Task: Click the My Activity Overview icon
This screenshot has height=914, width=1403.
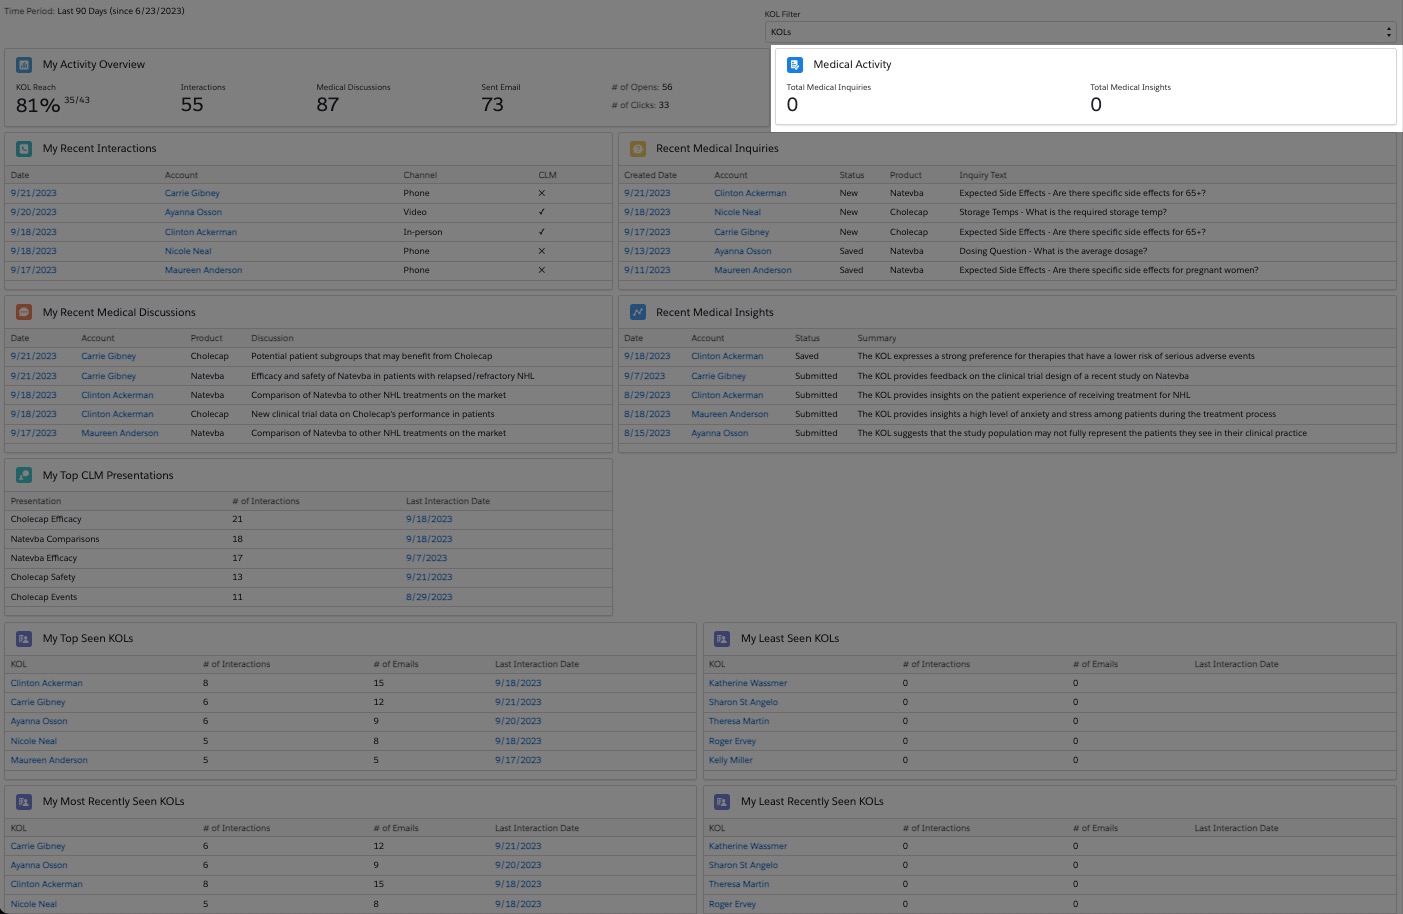Action: (24, 65)
